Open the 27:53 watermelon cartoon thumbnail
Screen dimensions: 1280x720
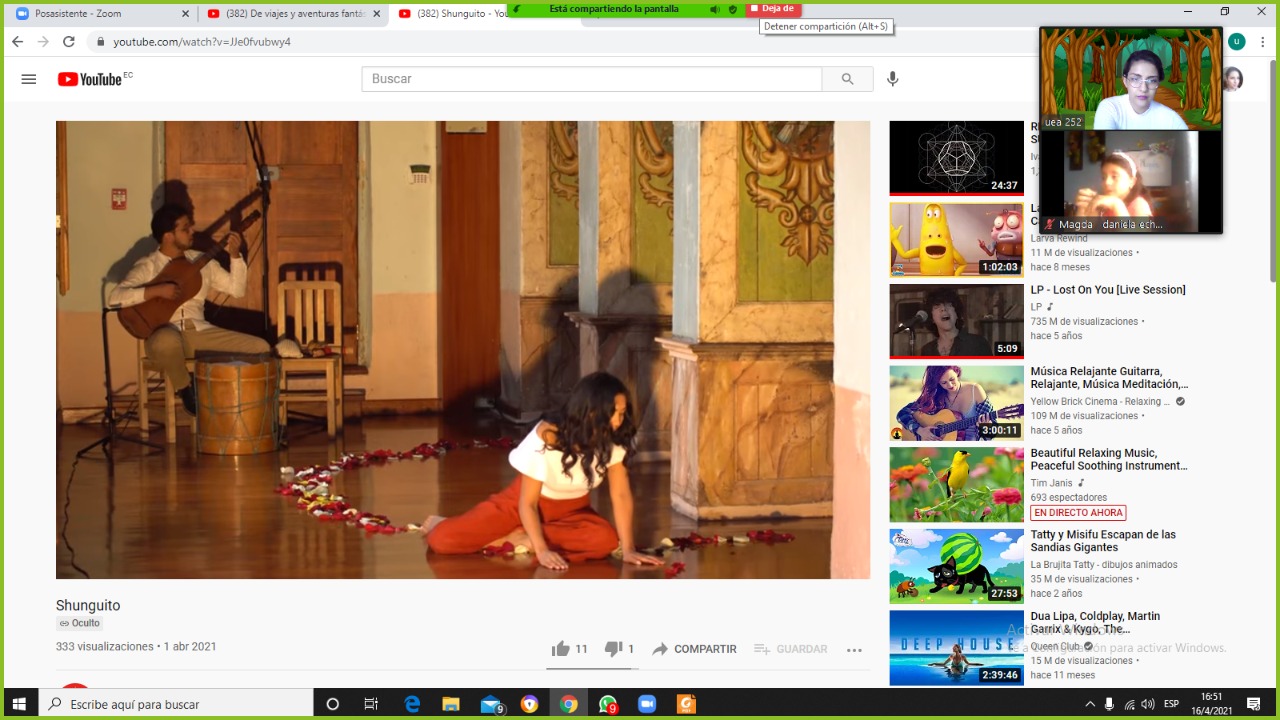[957, 567]
